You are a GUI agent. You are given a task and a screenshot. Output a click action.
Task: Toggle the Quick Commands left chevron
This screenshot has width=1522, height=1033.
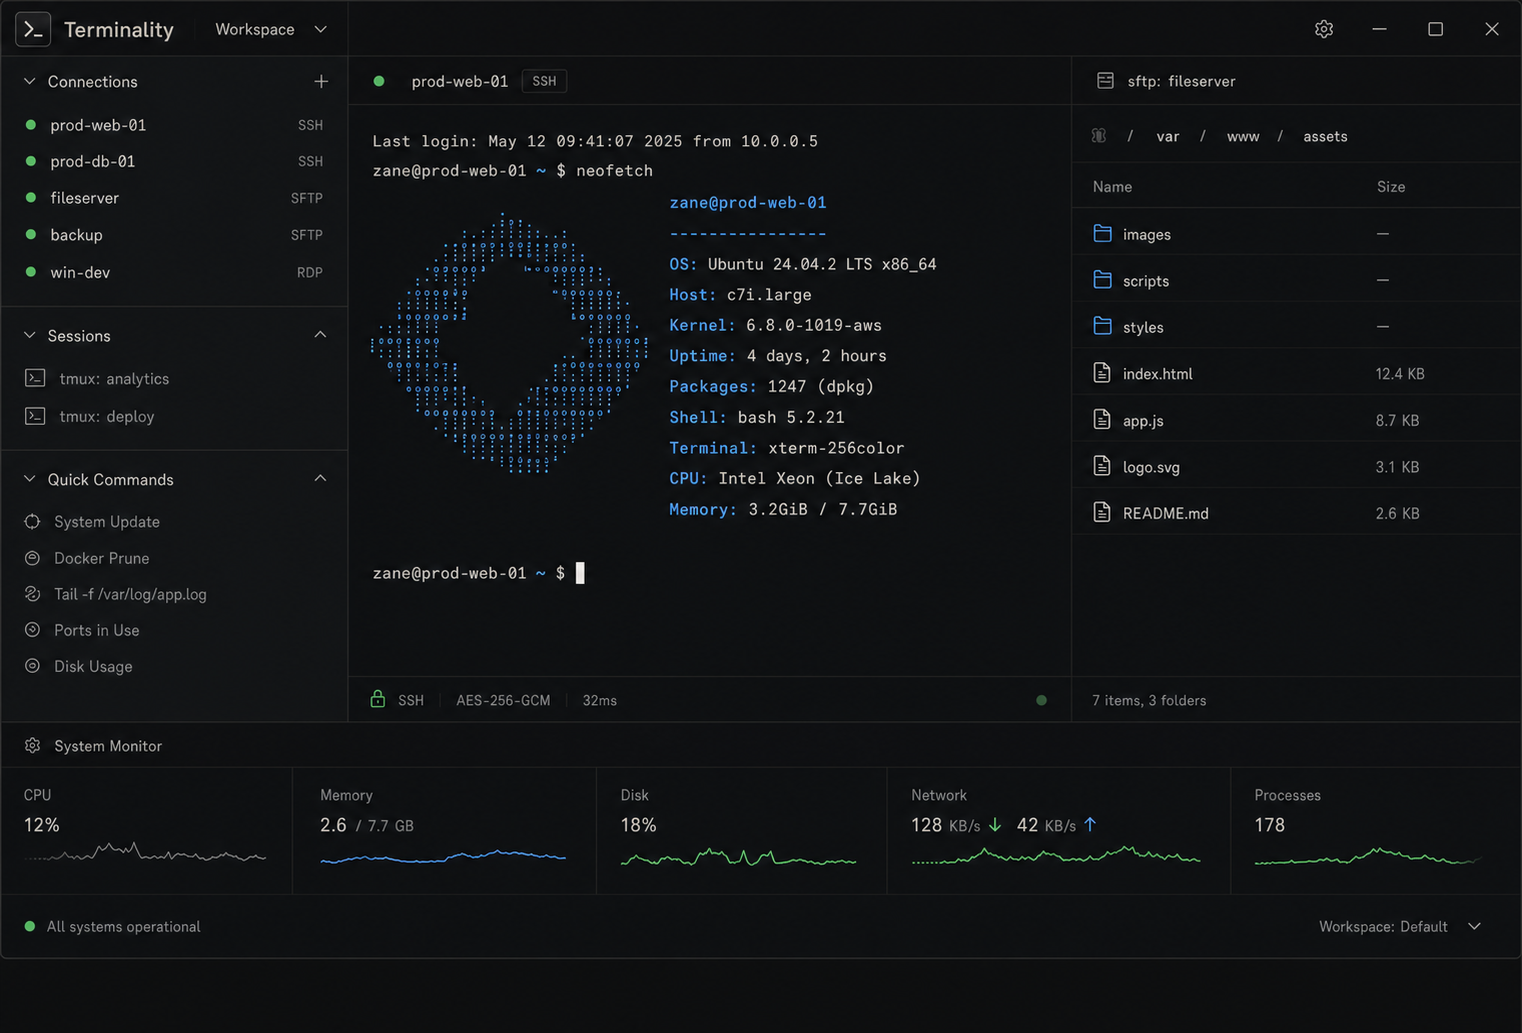pyautogui.click(x=30, y=480)
